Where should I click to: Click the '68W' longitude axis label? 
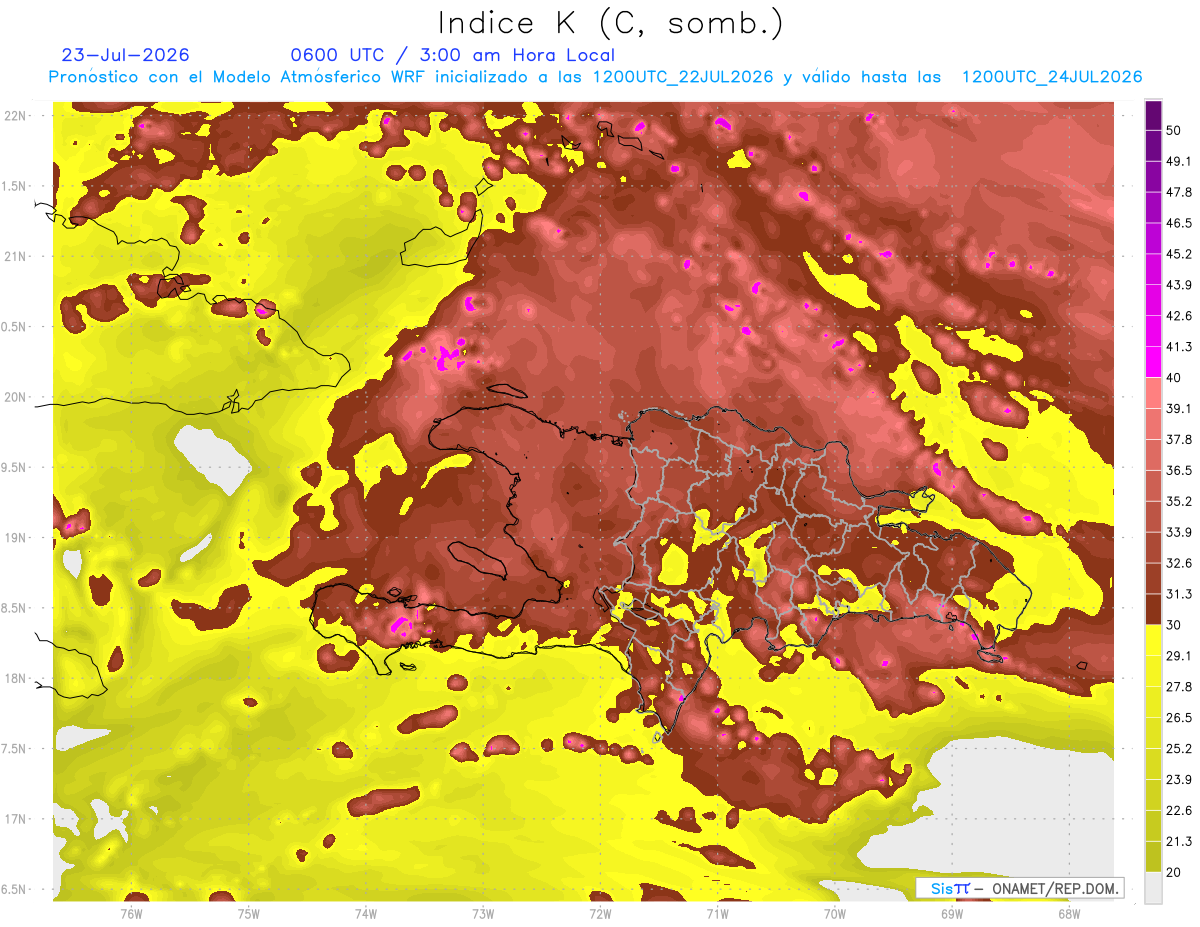[x=1068, y=914]
